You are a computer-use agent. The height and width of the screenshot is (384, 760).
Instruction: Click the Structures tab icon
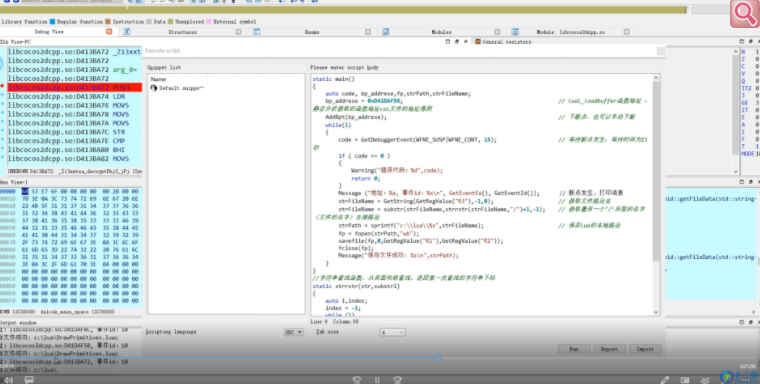pos(127,32)
